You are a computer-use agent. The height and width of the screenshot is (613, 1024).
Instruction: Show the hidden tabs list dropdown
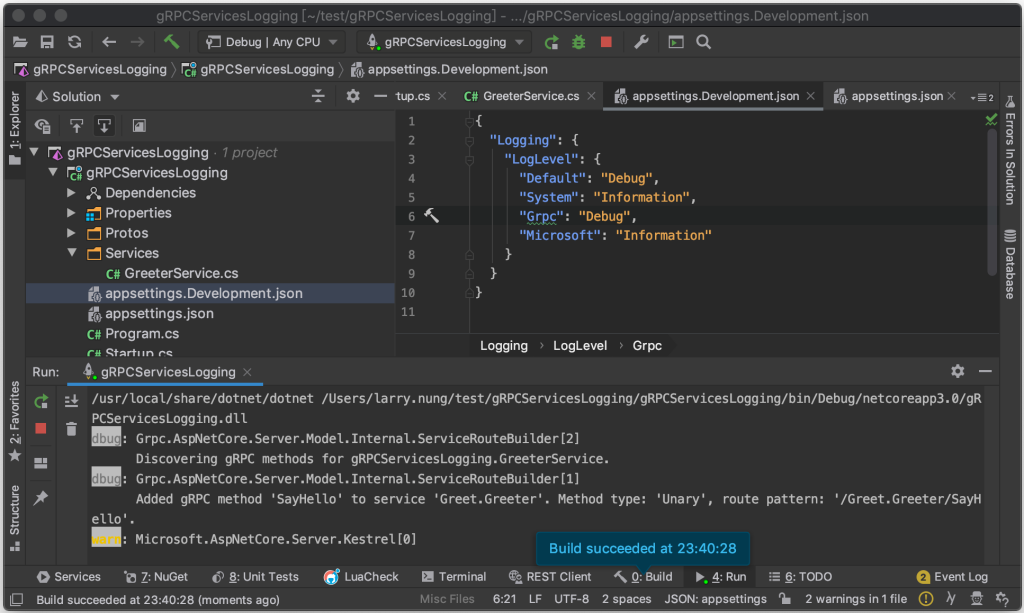click(x=982, y=97)
